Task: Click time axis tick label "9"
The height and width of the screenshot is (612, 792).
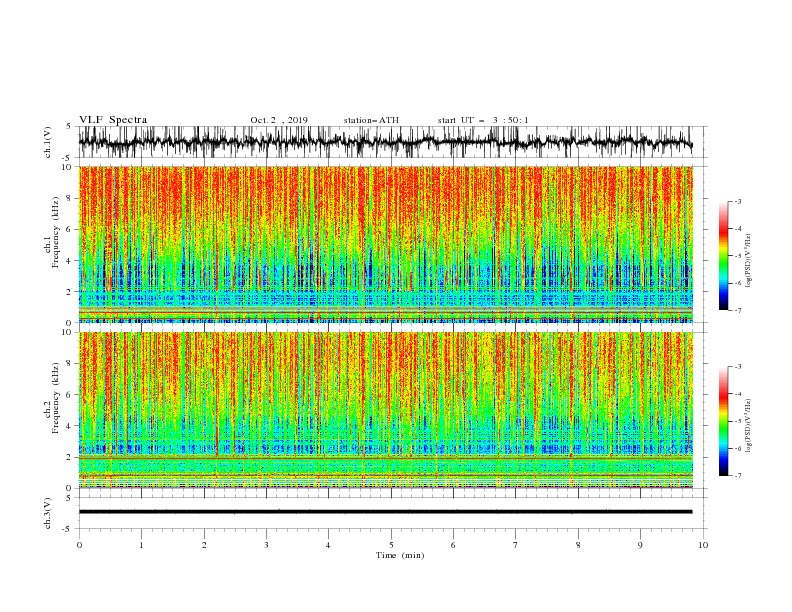Action: coord(640,545)
